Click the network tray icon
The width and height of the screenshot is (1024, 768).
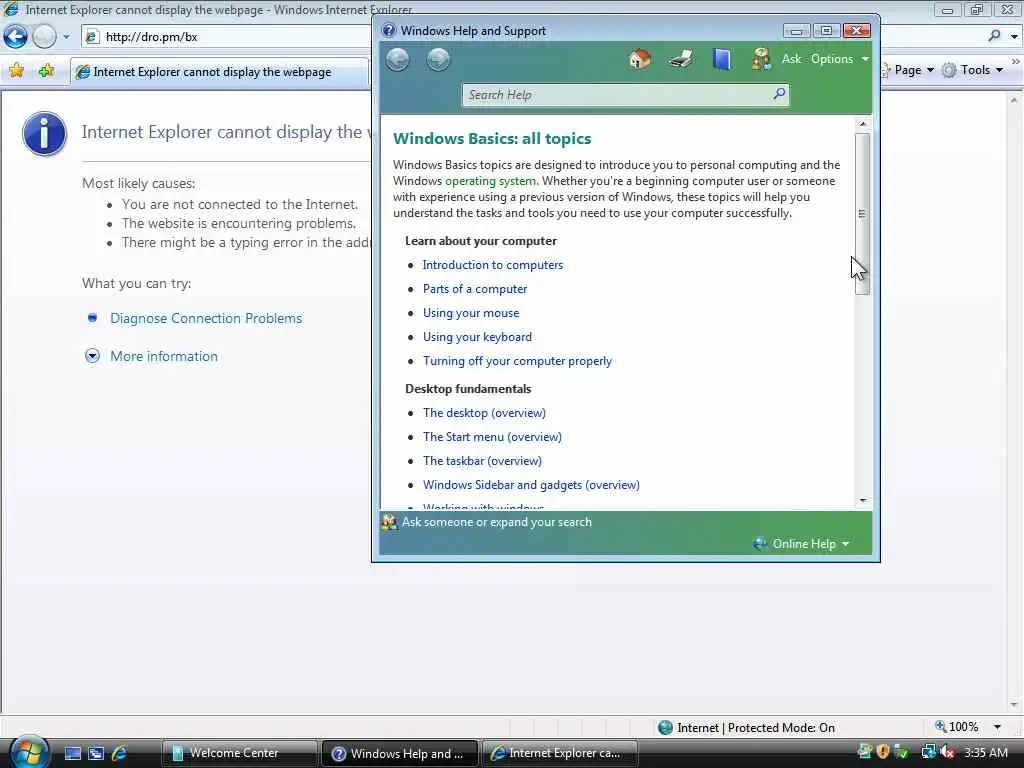[x=928, y=752]
